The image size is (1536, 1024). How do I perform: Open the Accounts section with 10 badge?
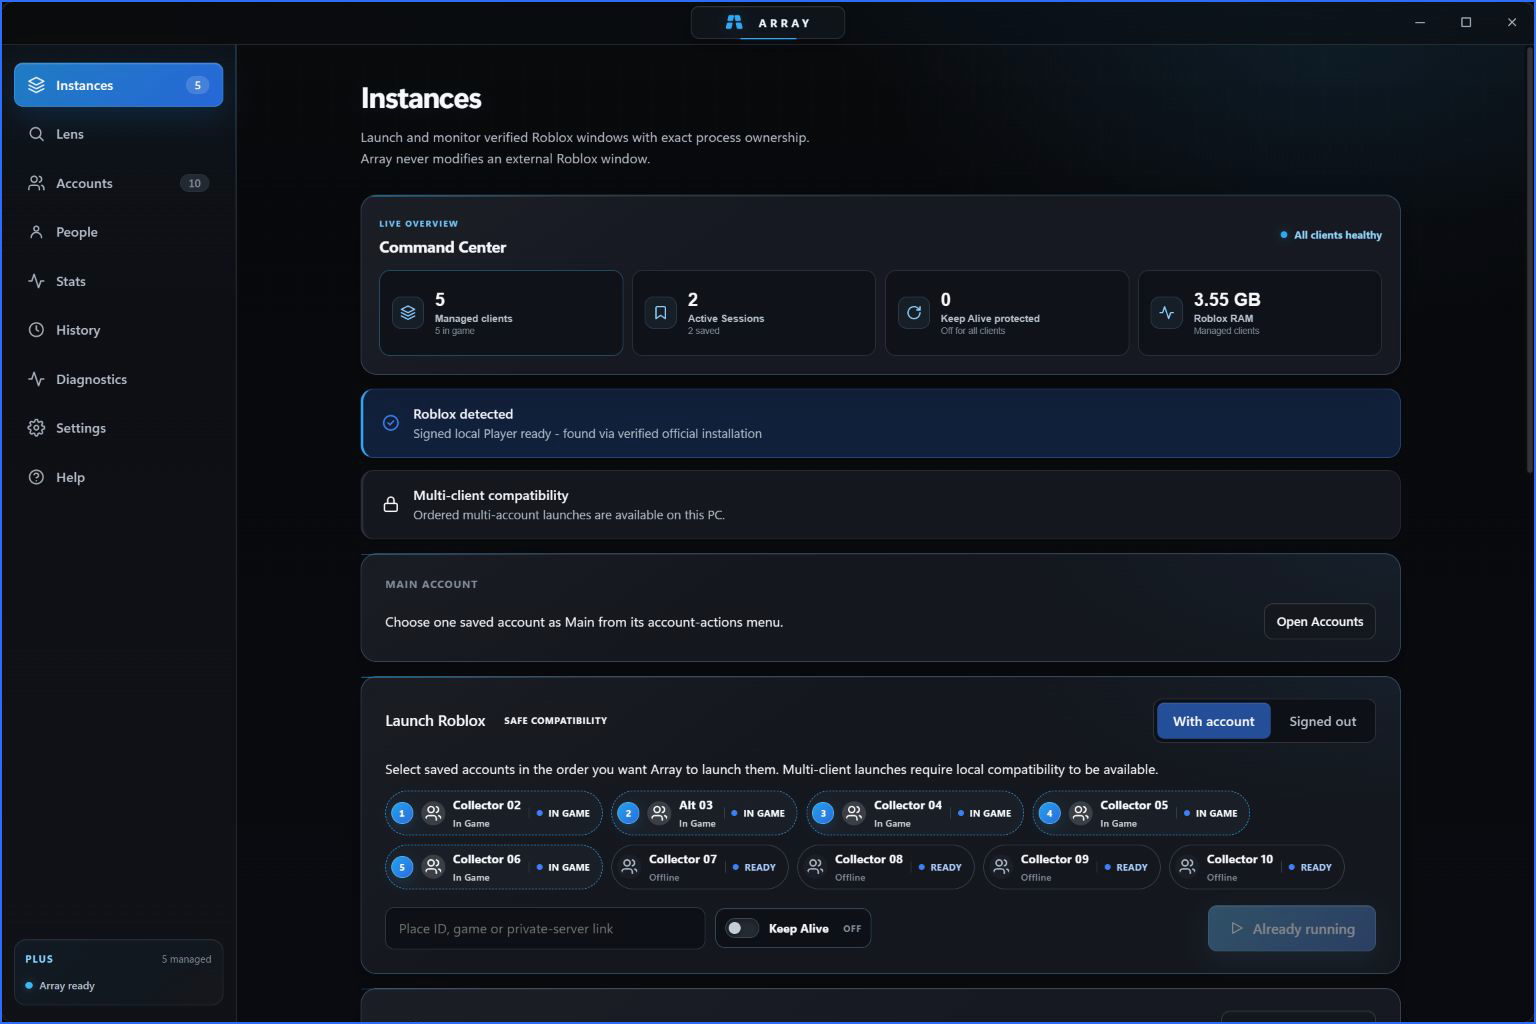pos(118,183)
